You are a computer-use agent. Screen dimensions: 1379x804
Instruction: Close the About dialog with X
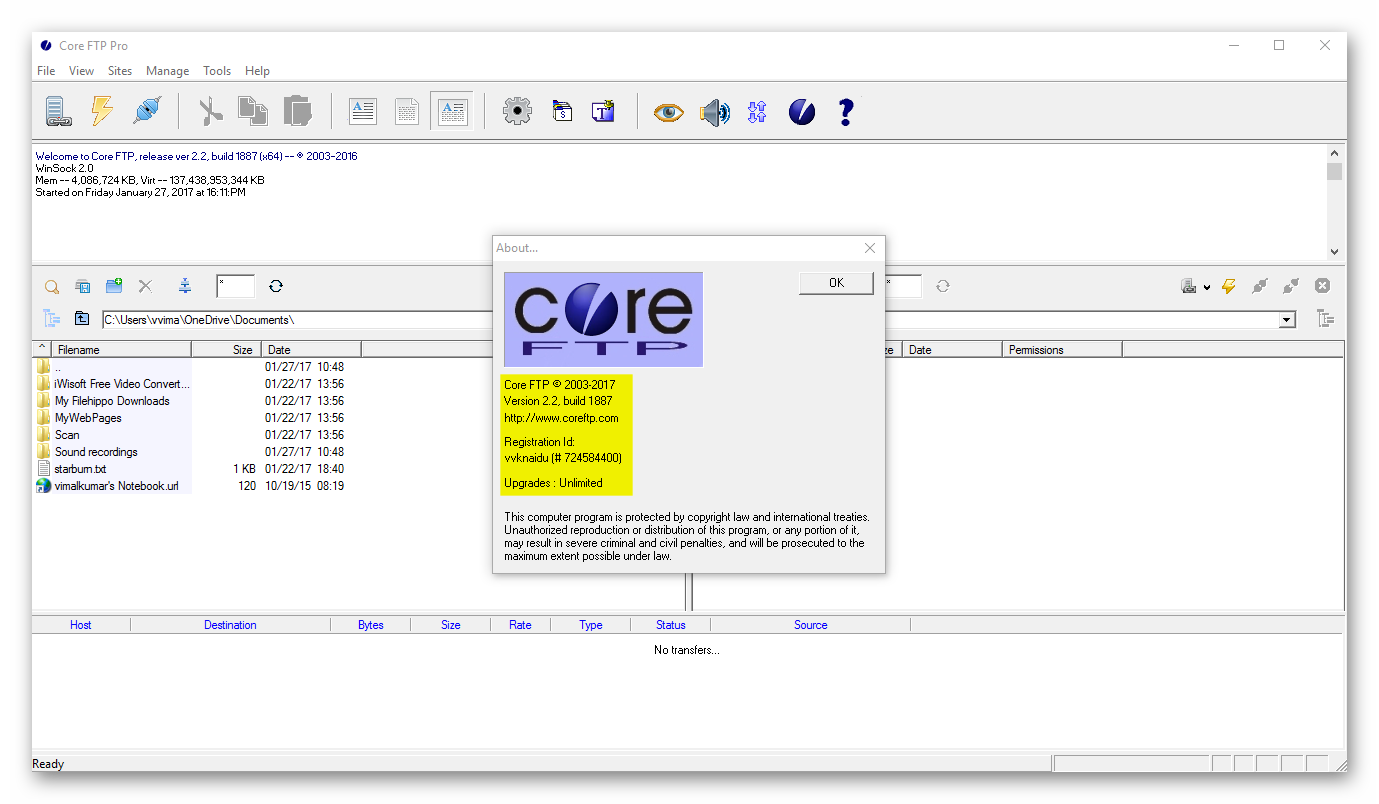pyautogui.click(x=870, y=248)
